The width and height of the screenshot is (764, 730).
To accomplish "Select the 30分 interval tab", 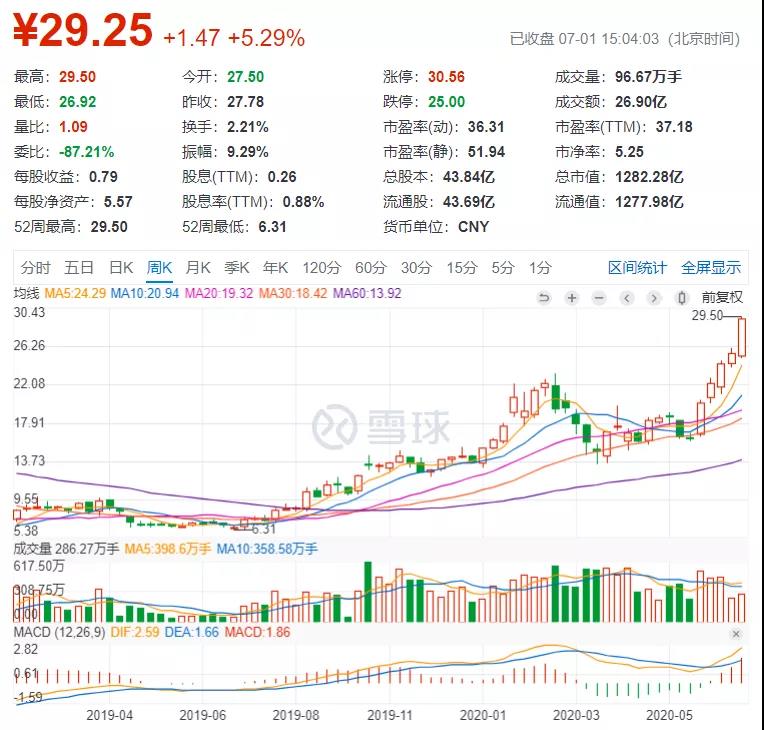I will (417, 267).
